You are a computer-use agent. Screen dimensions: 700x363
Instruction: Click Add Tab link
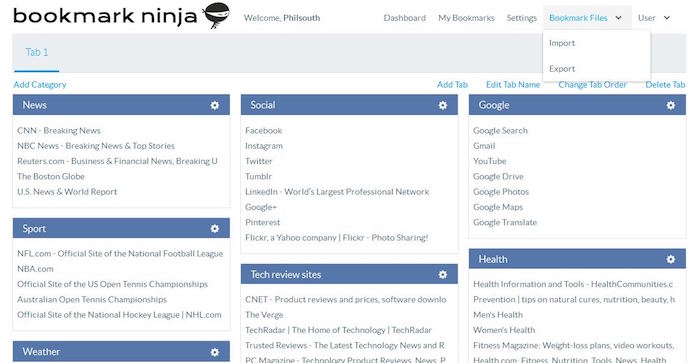(x=452, y=84)
